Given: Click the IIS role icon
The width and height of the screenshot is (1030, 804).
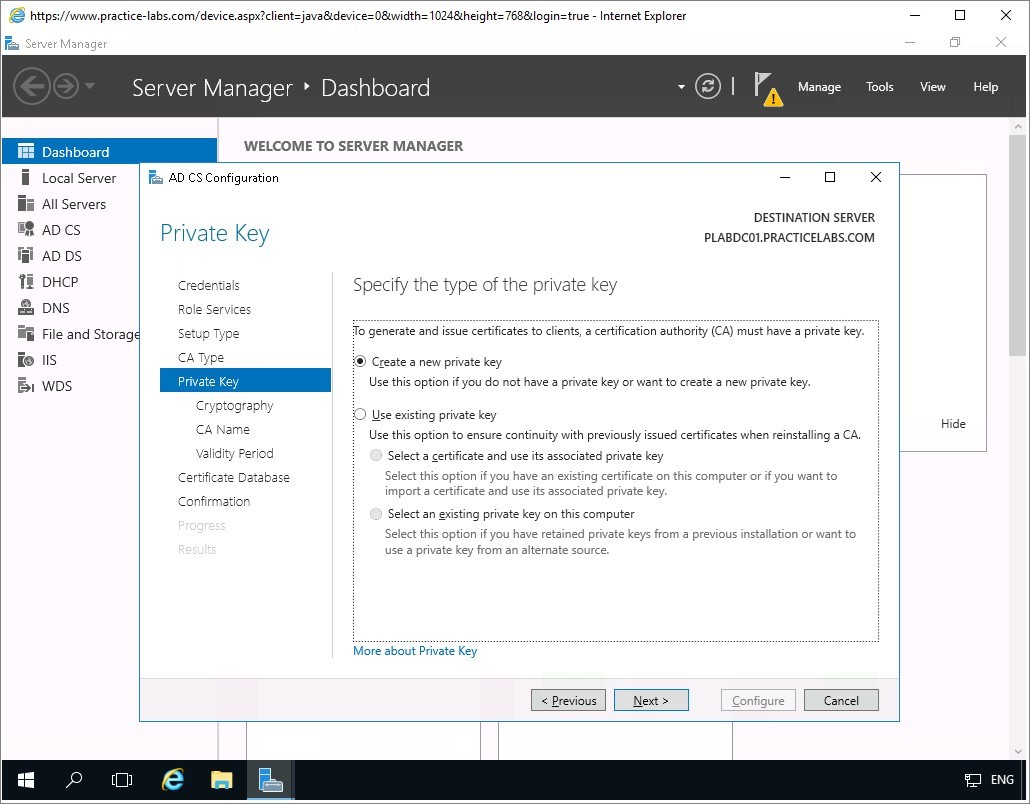Looking at the screenshot, I should click(26, 360).
